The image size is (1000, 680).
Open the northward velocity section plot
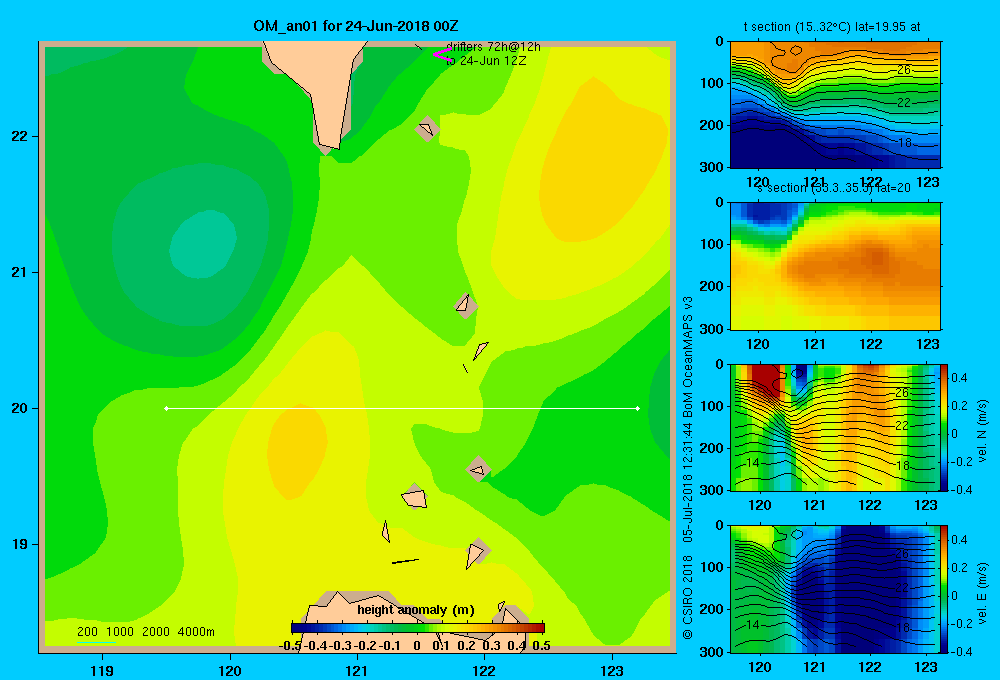[835, 427]
